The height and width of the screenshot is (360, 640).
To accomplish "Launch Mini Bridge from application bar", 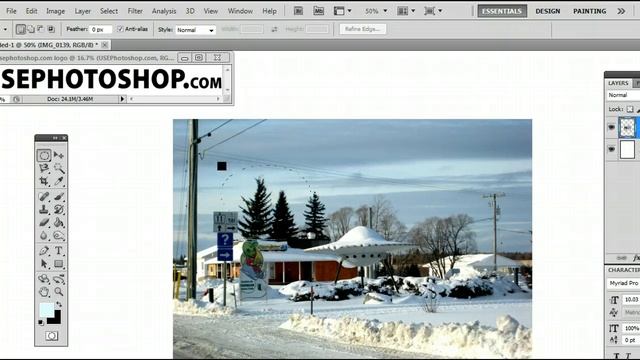I will click(319, 11).
